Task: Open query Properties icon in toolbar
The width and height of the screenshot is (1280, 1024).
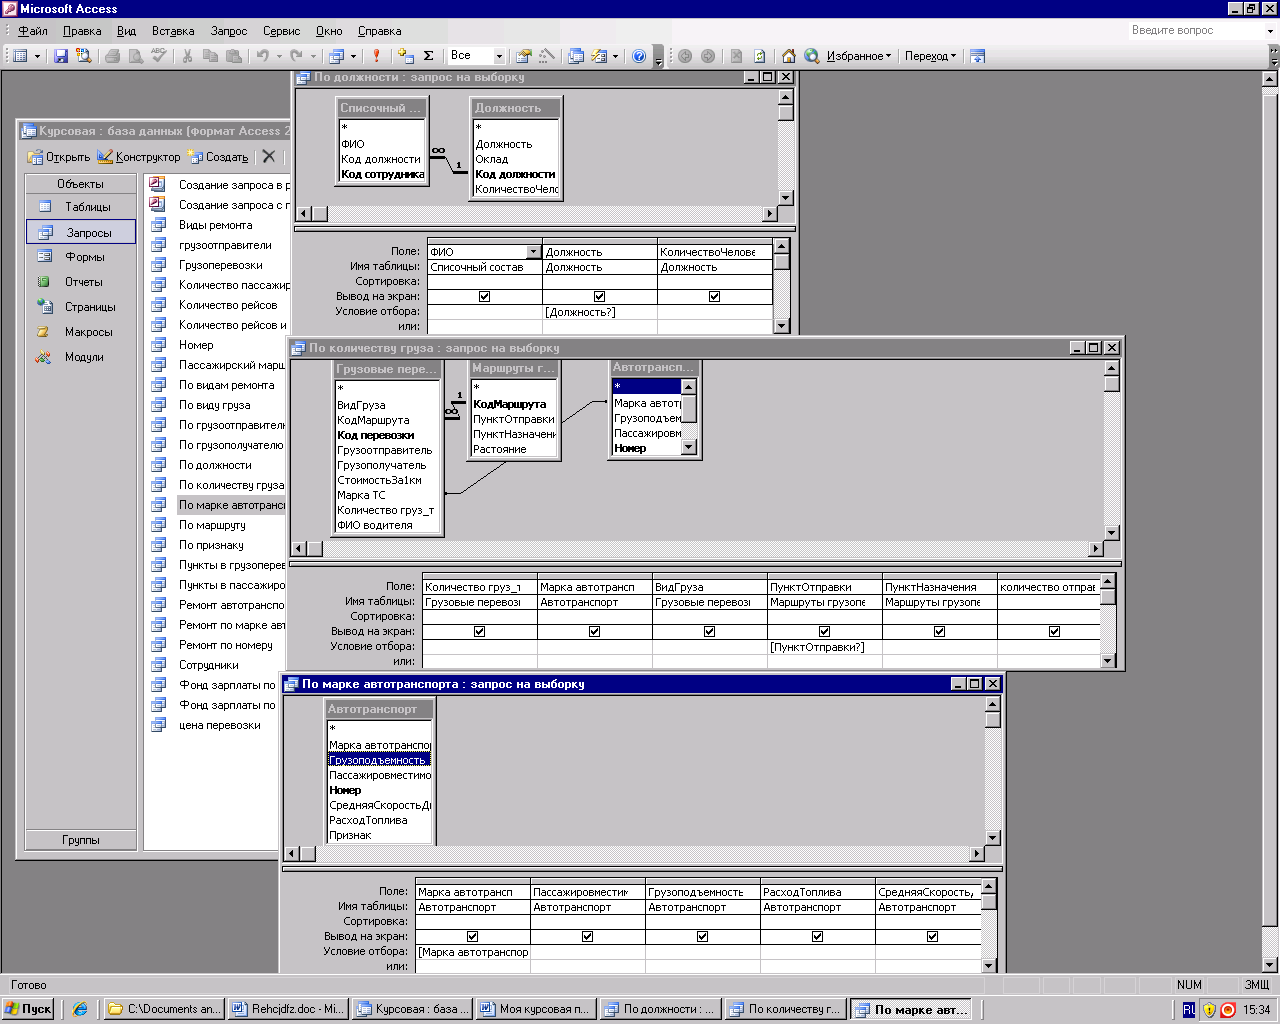Action: tap(523, 56)
